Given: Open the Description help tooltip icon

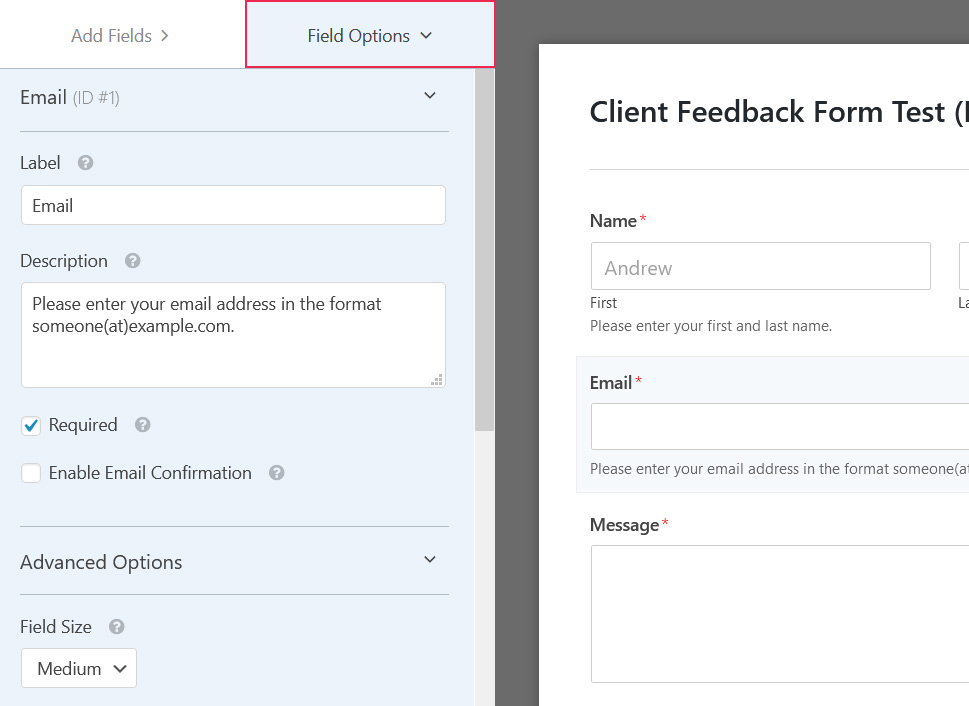Looking at the screenshot, I should [132, 261].
